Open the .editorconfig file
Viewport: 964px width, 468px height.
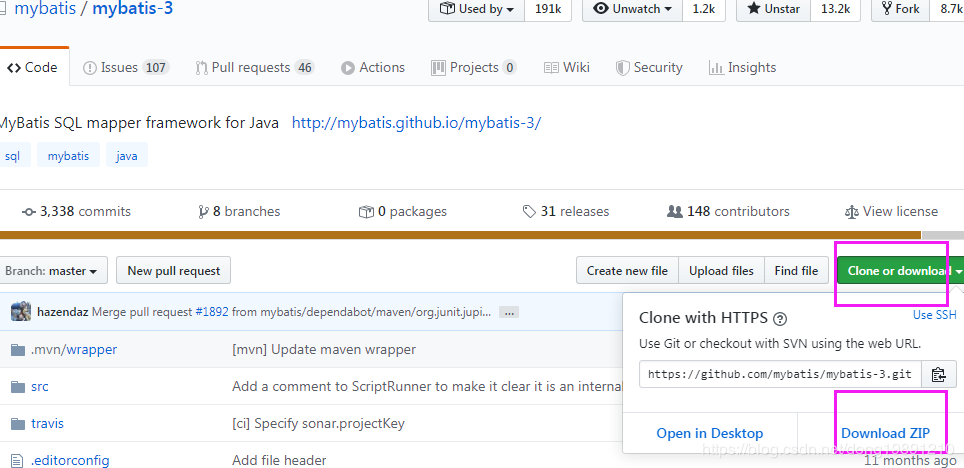click(70, 460)
